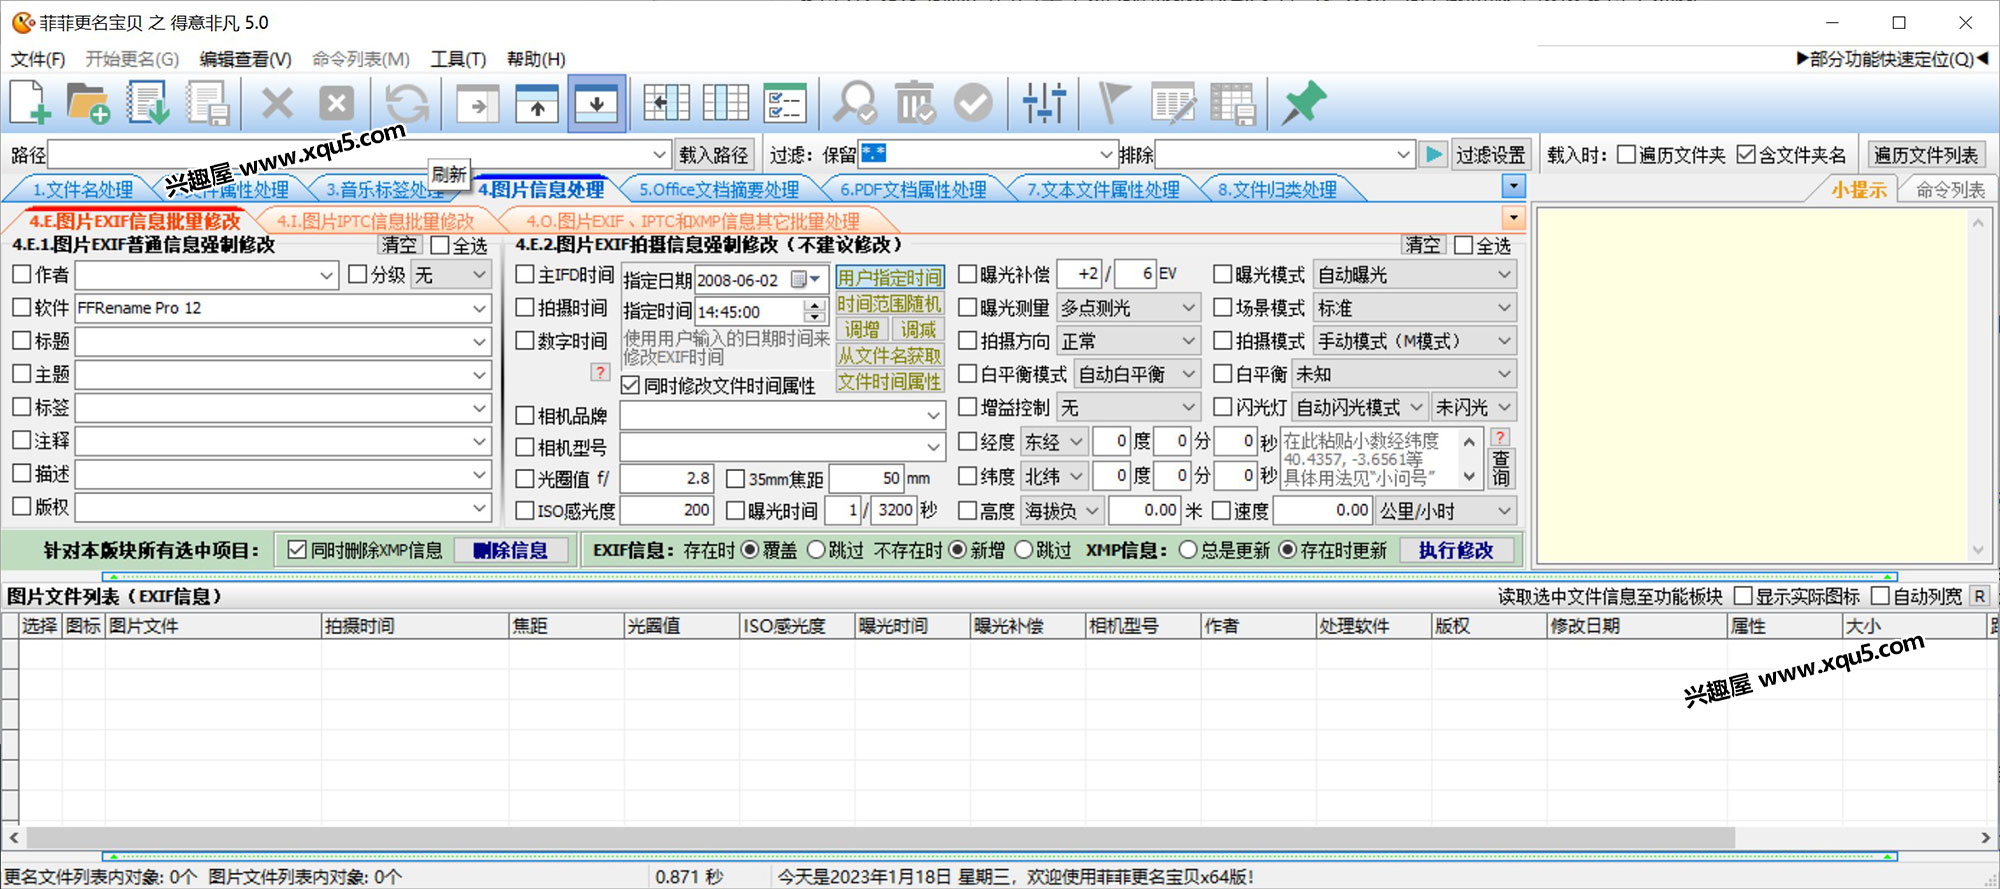Click the checklist options icon

[x=785, y=103]
